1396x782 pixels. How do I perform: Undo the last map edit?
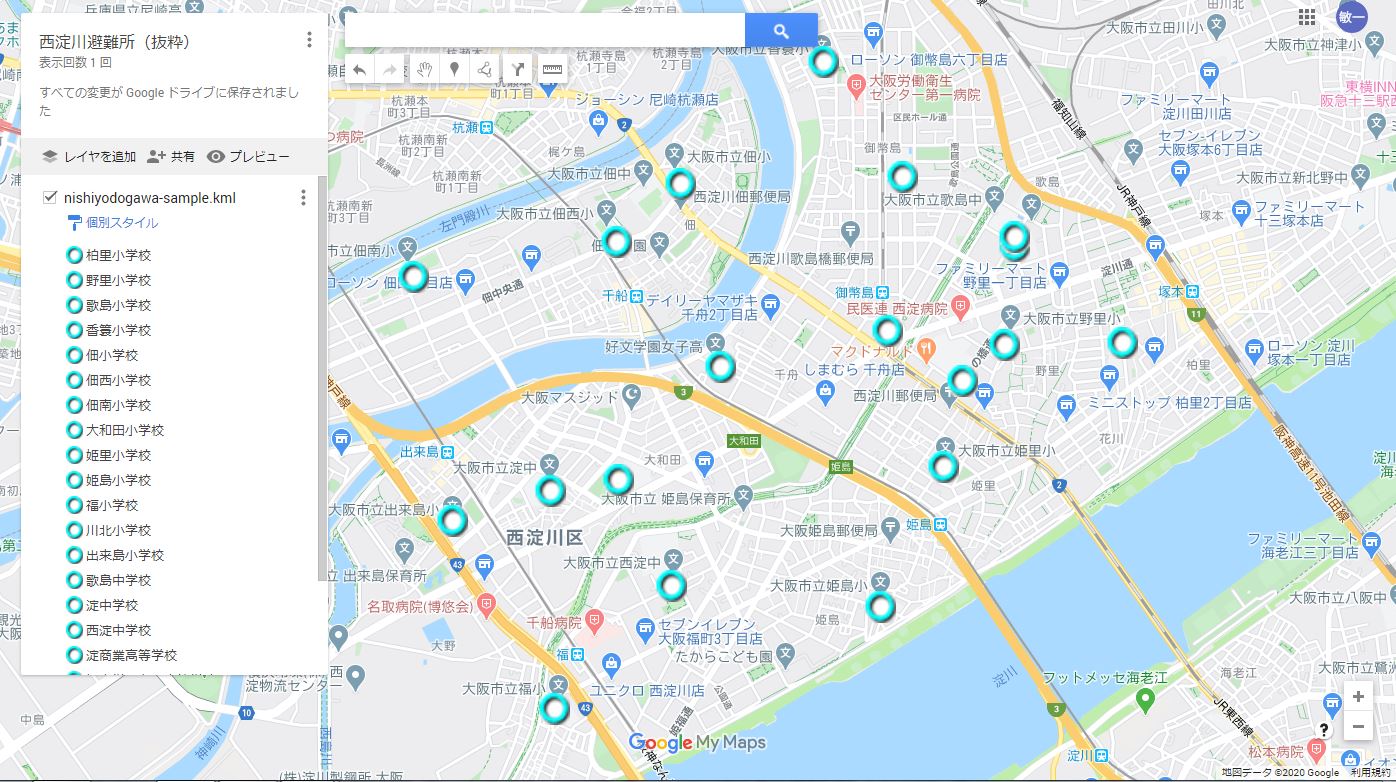(x=359, y=69)
